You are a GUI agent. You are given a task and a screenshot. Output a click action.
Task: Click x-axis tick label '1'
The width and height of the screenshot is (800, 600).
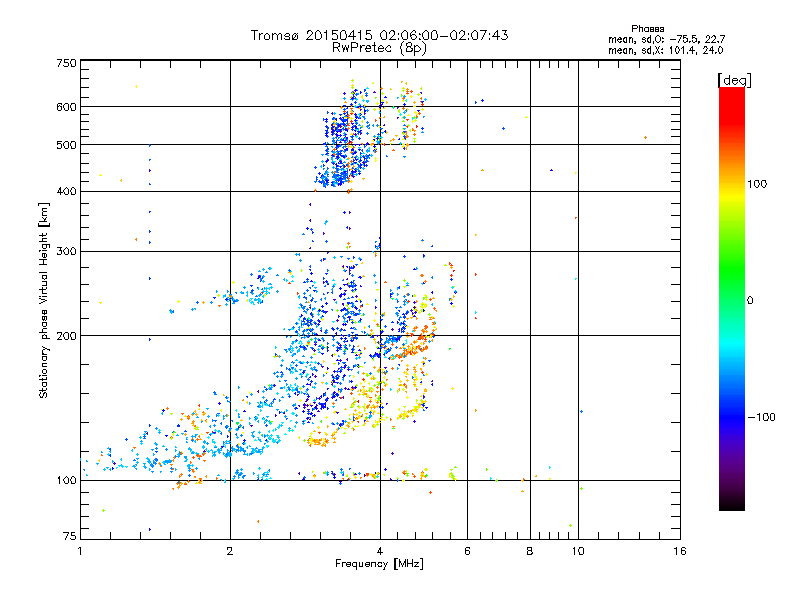(x=80, y=551)
